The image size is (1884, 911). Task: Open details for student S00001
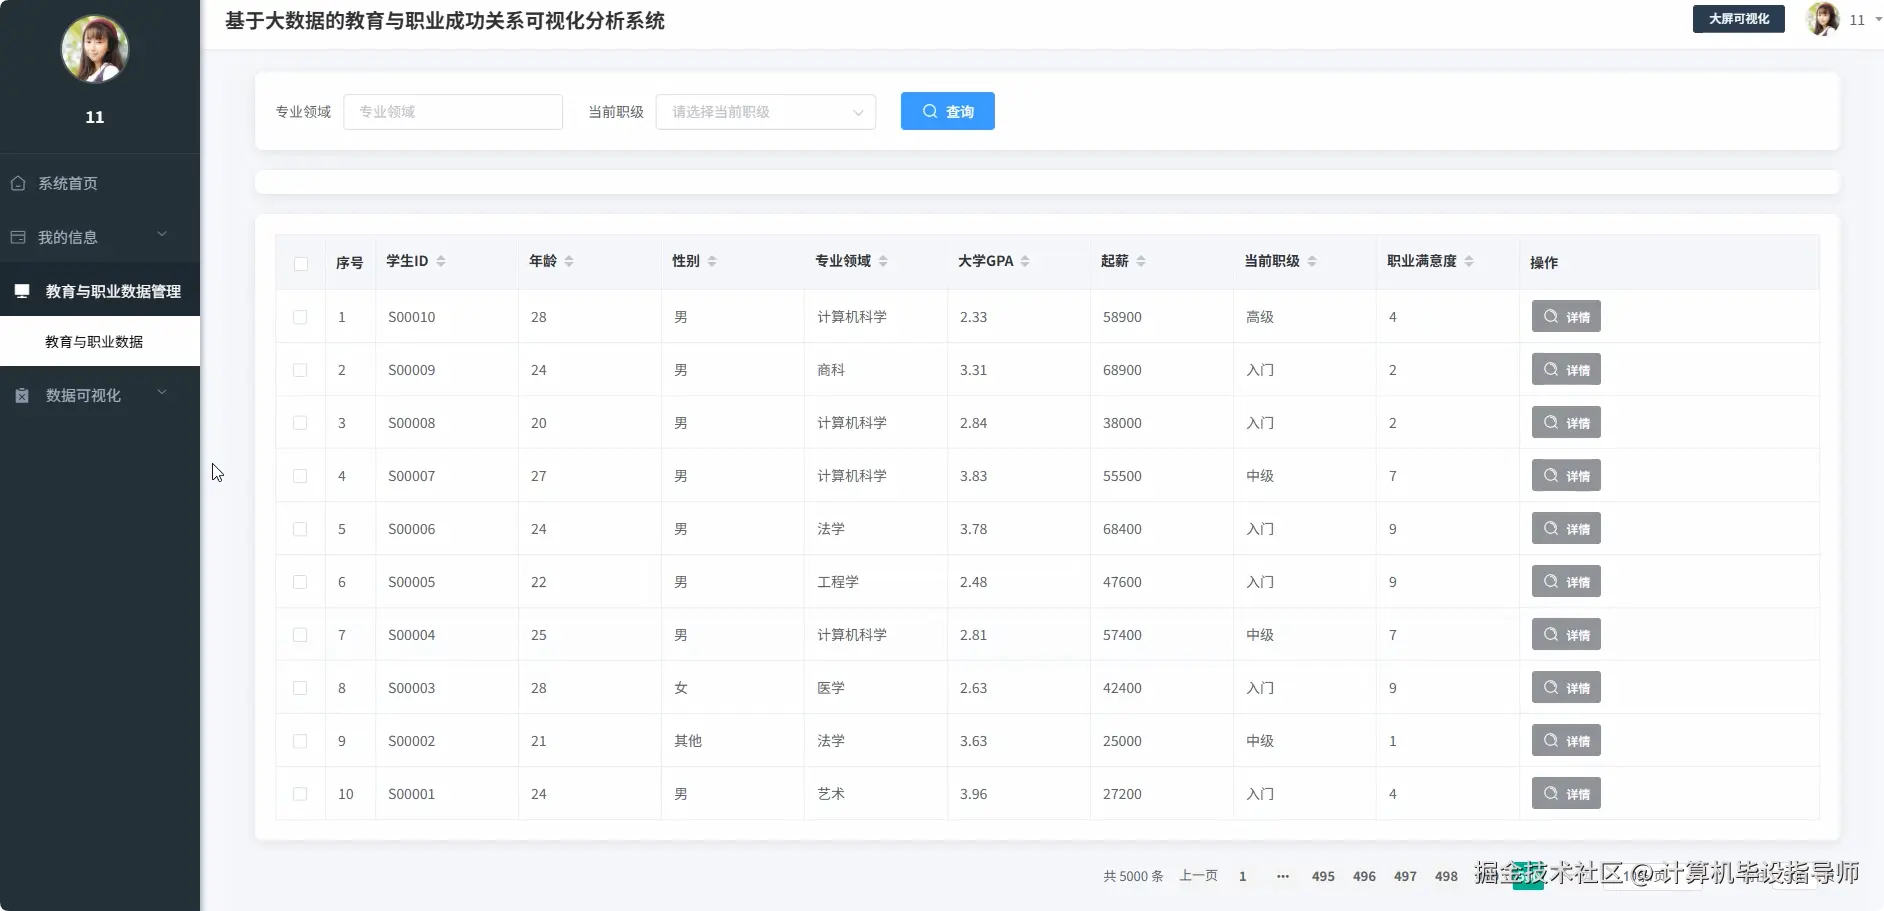1566,794
